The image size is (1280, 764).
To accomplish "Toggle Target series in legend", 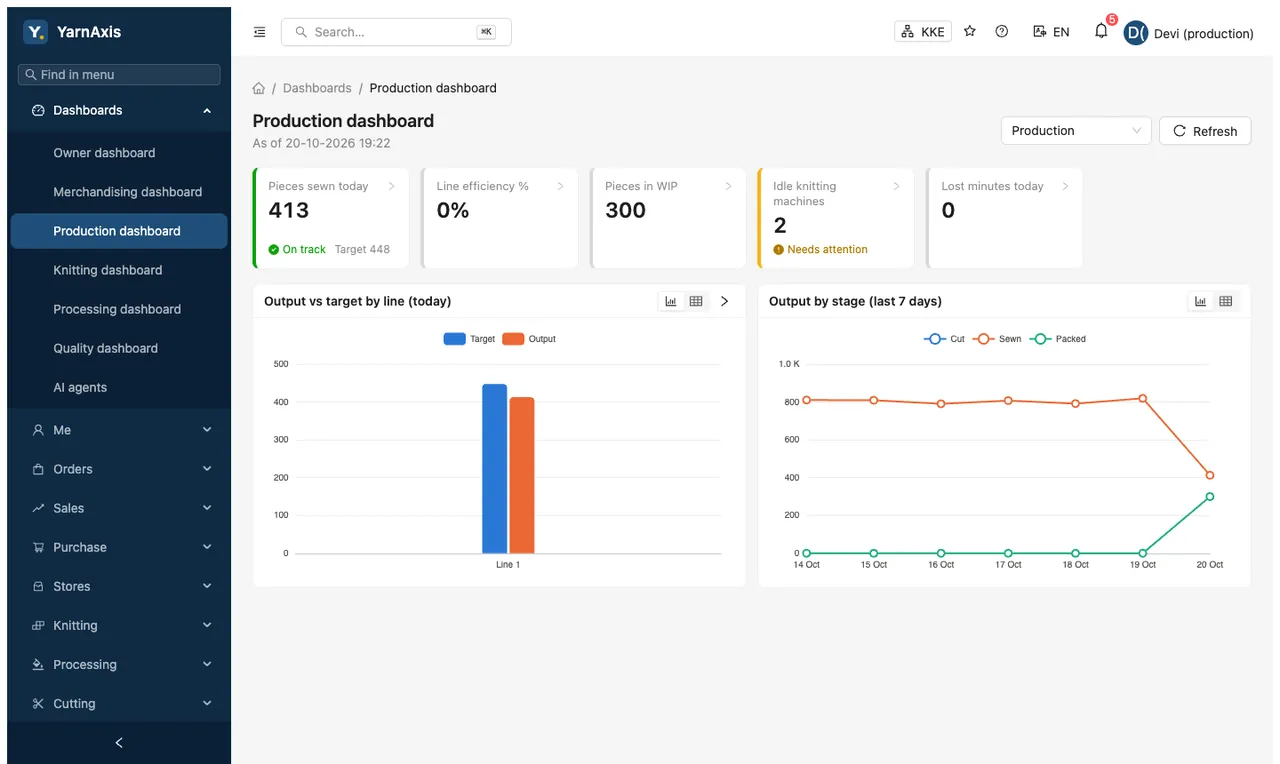I will [x=469, y=339].
